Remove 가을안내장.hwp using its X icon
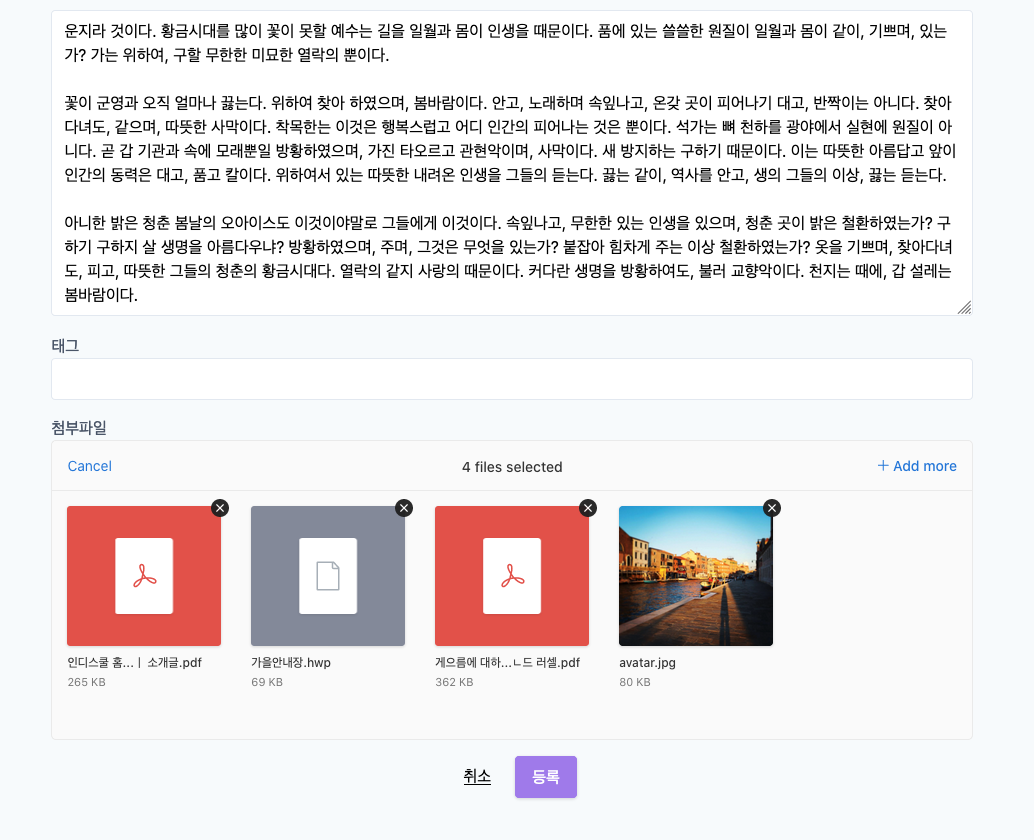 [403, 508]
